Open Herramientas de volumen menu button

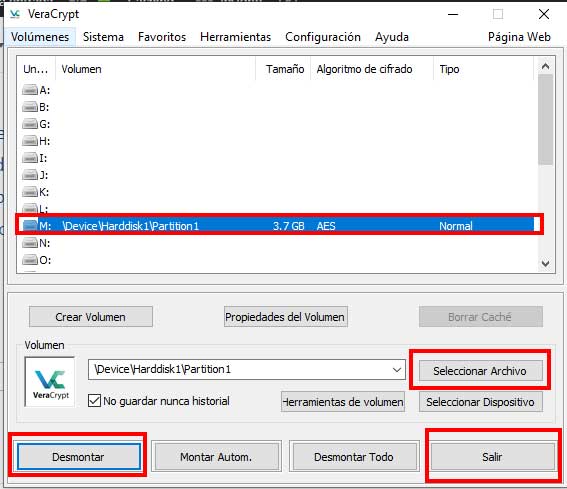[343, 402]
